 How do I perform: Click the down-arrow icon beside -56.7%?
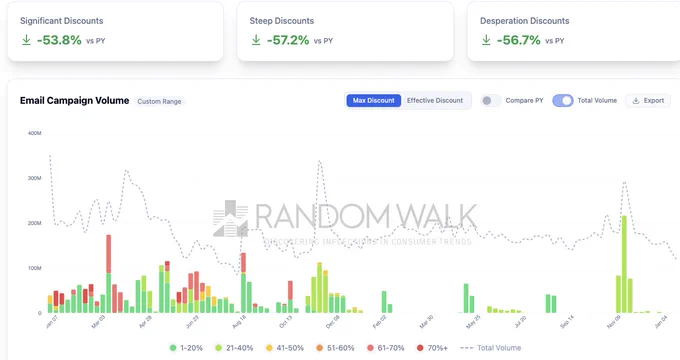pyautogui.click(x=486, y=40)
